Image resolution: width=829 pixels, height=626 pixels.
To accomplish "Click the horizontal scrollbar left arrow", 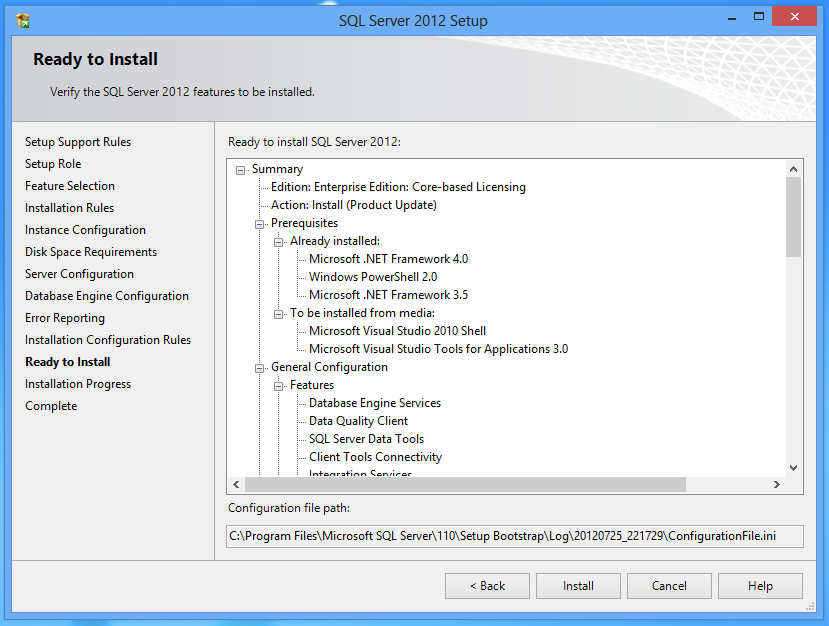I will (x=236, y=484).
